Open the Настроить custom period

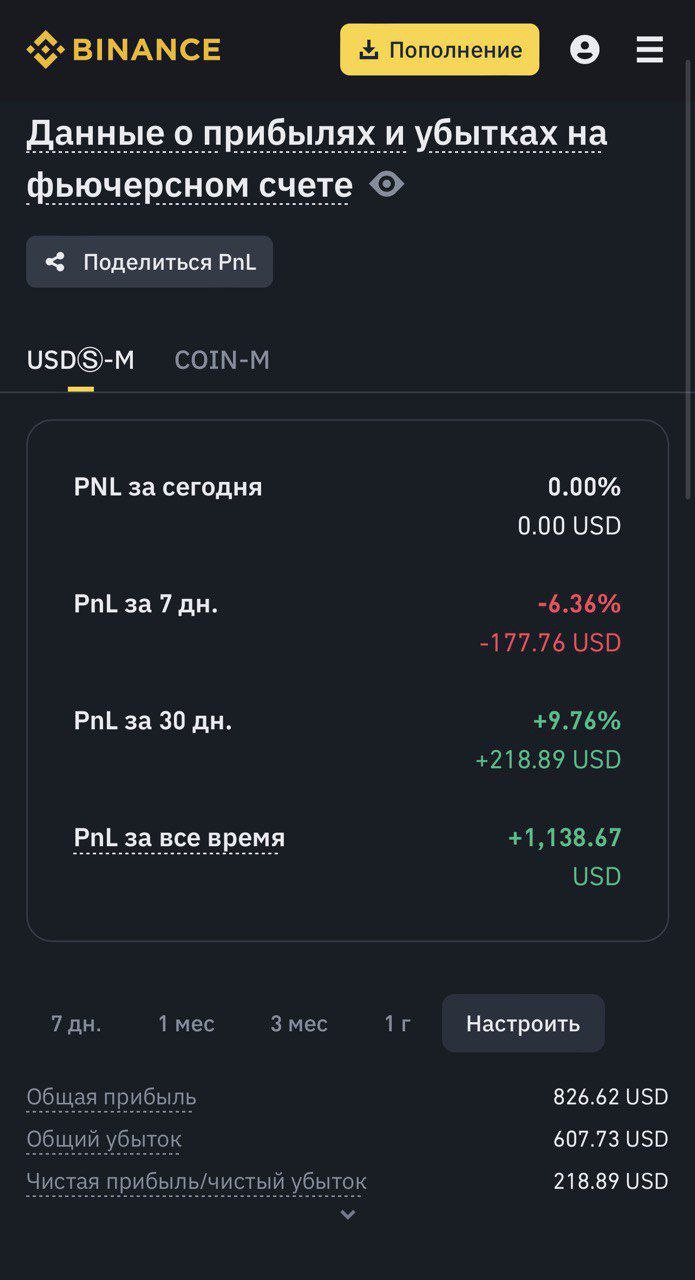523,1024
